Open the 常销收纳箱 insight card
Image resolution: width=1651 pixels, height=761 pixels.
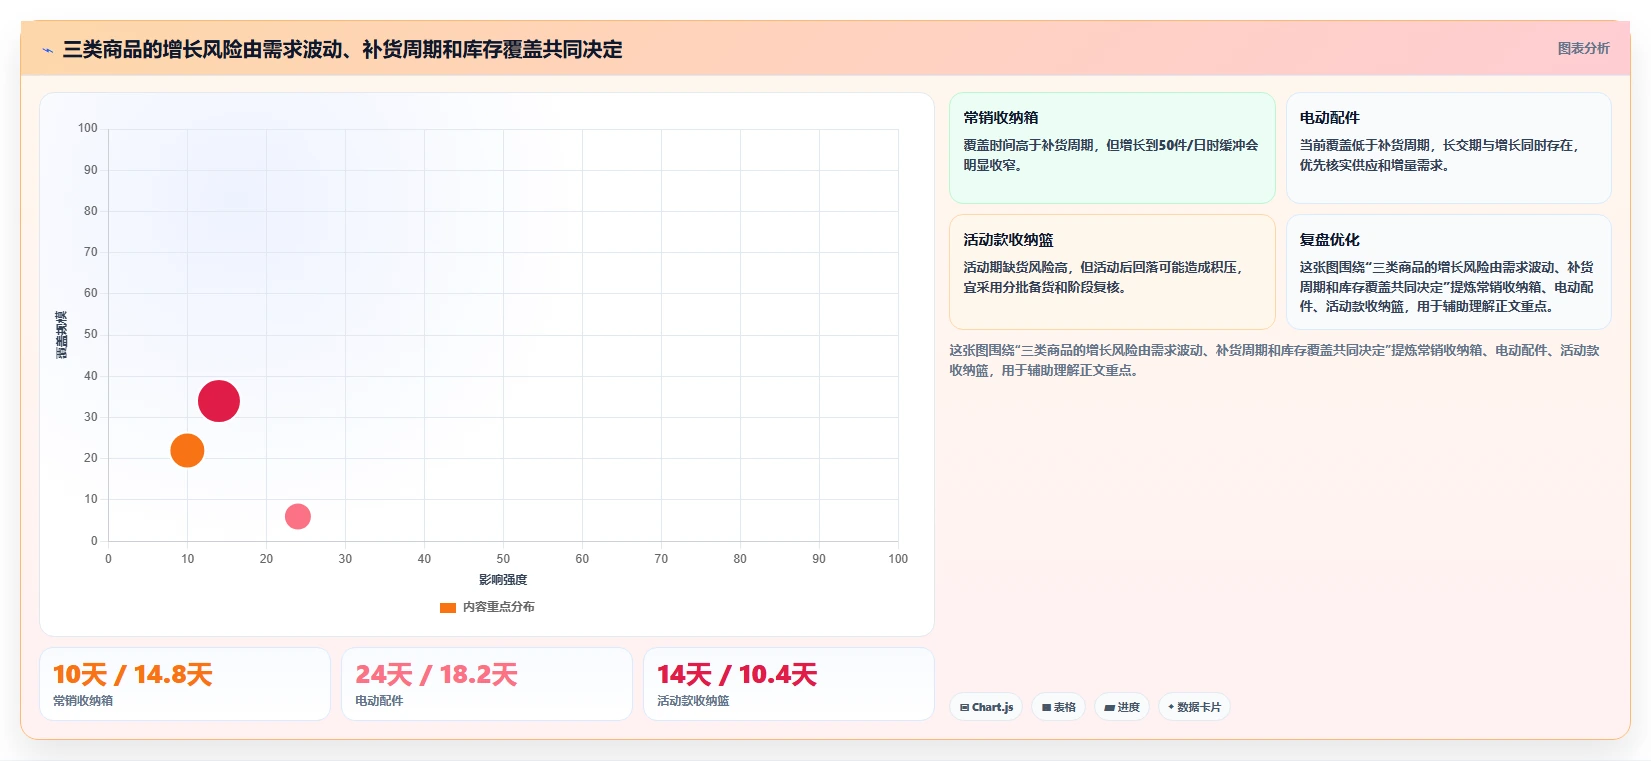1112,148
